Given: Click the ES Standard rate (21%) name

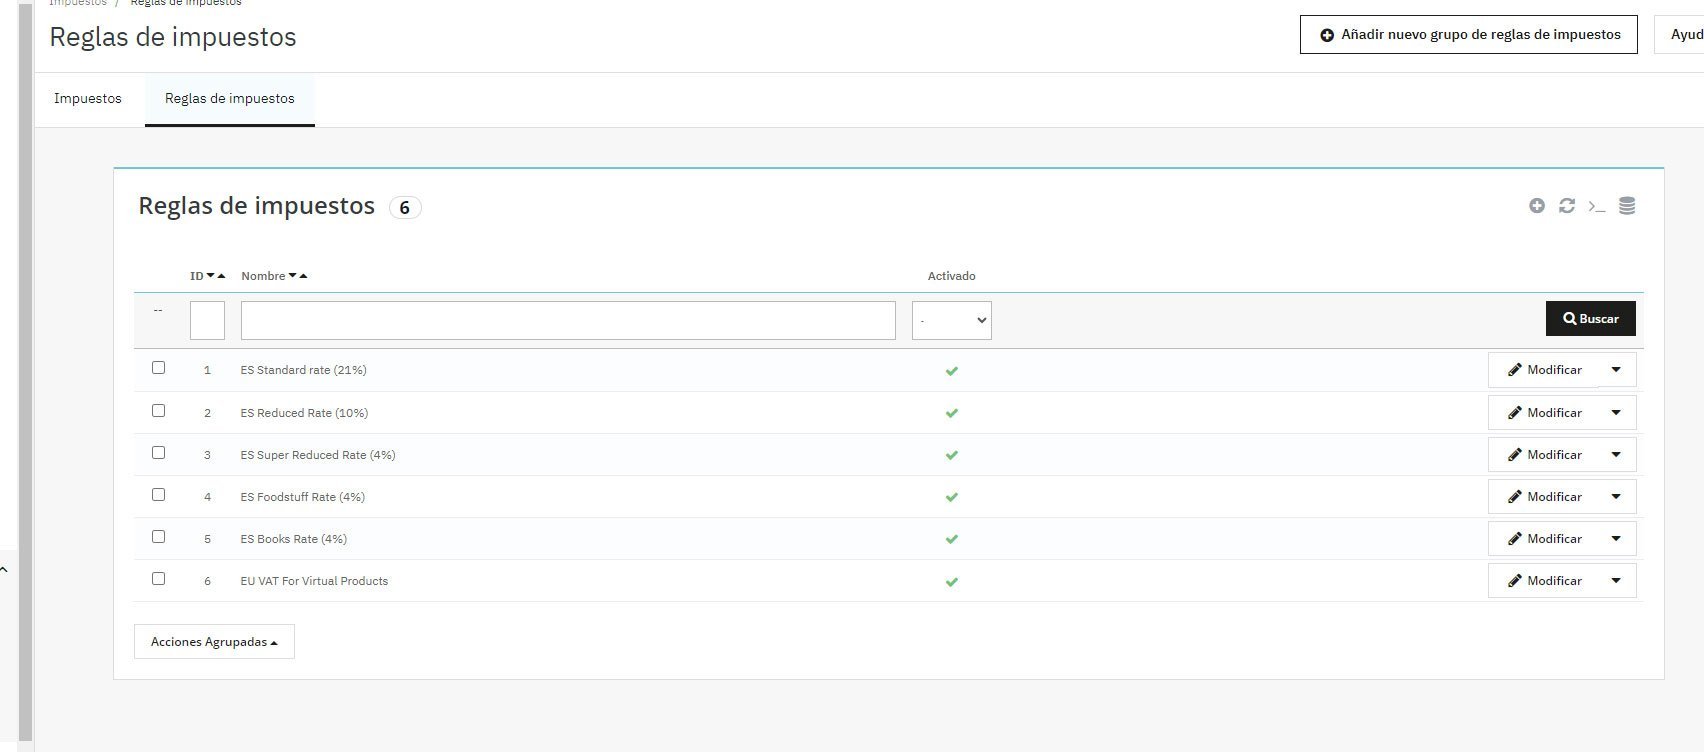Looking at the screenshot, I should point(303,370).
